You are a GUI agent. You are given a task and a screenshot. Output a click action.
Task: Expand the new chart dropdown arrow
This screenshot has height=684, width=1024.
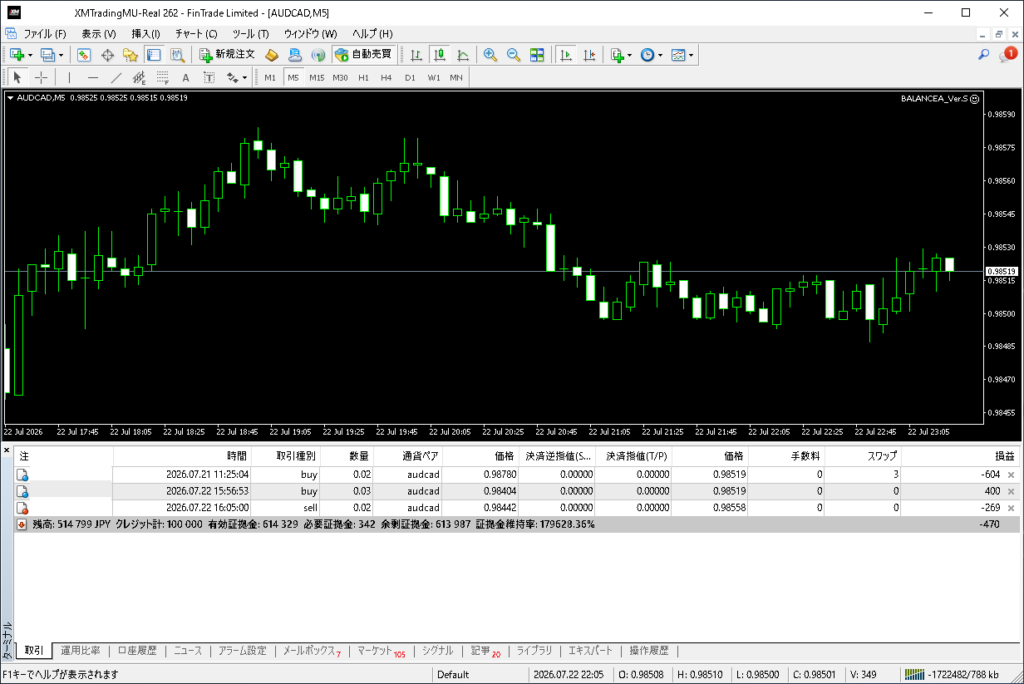pyautogui.click(x=30, y=56)
